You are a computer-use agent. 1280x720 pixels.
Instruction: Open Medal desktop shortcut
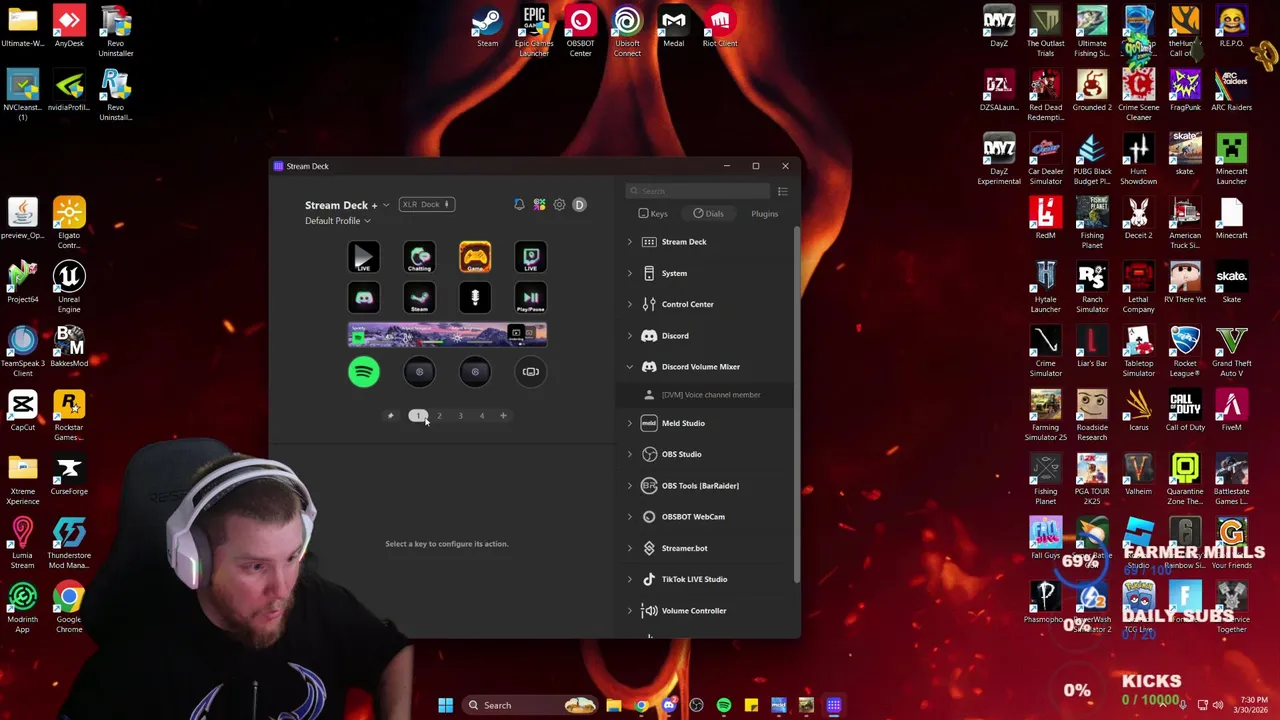(x=673, y=27)
